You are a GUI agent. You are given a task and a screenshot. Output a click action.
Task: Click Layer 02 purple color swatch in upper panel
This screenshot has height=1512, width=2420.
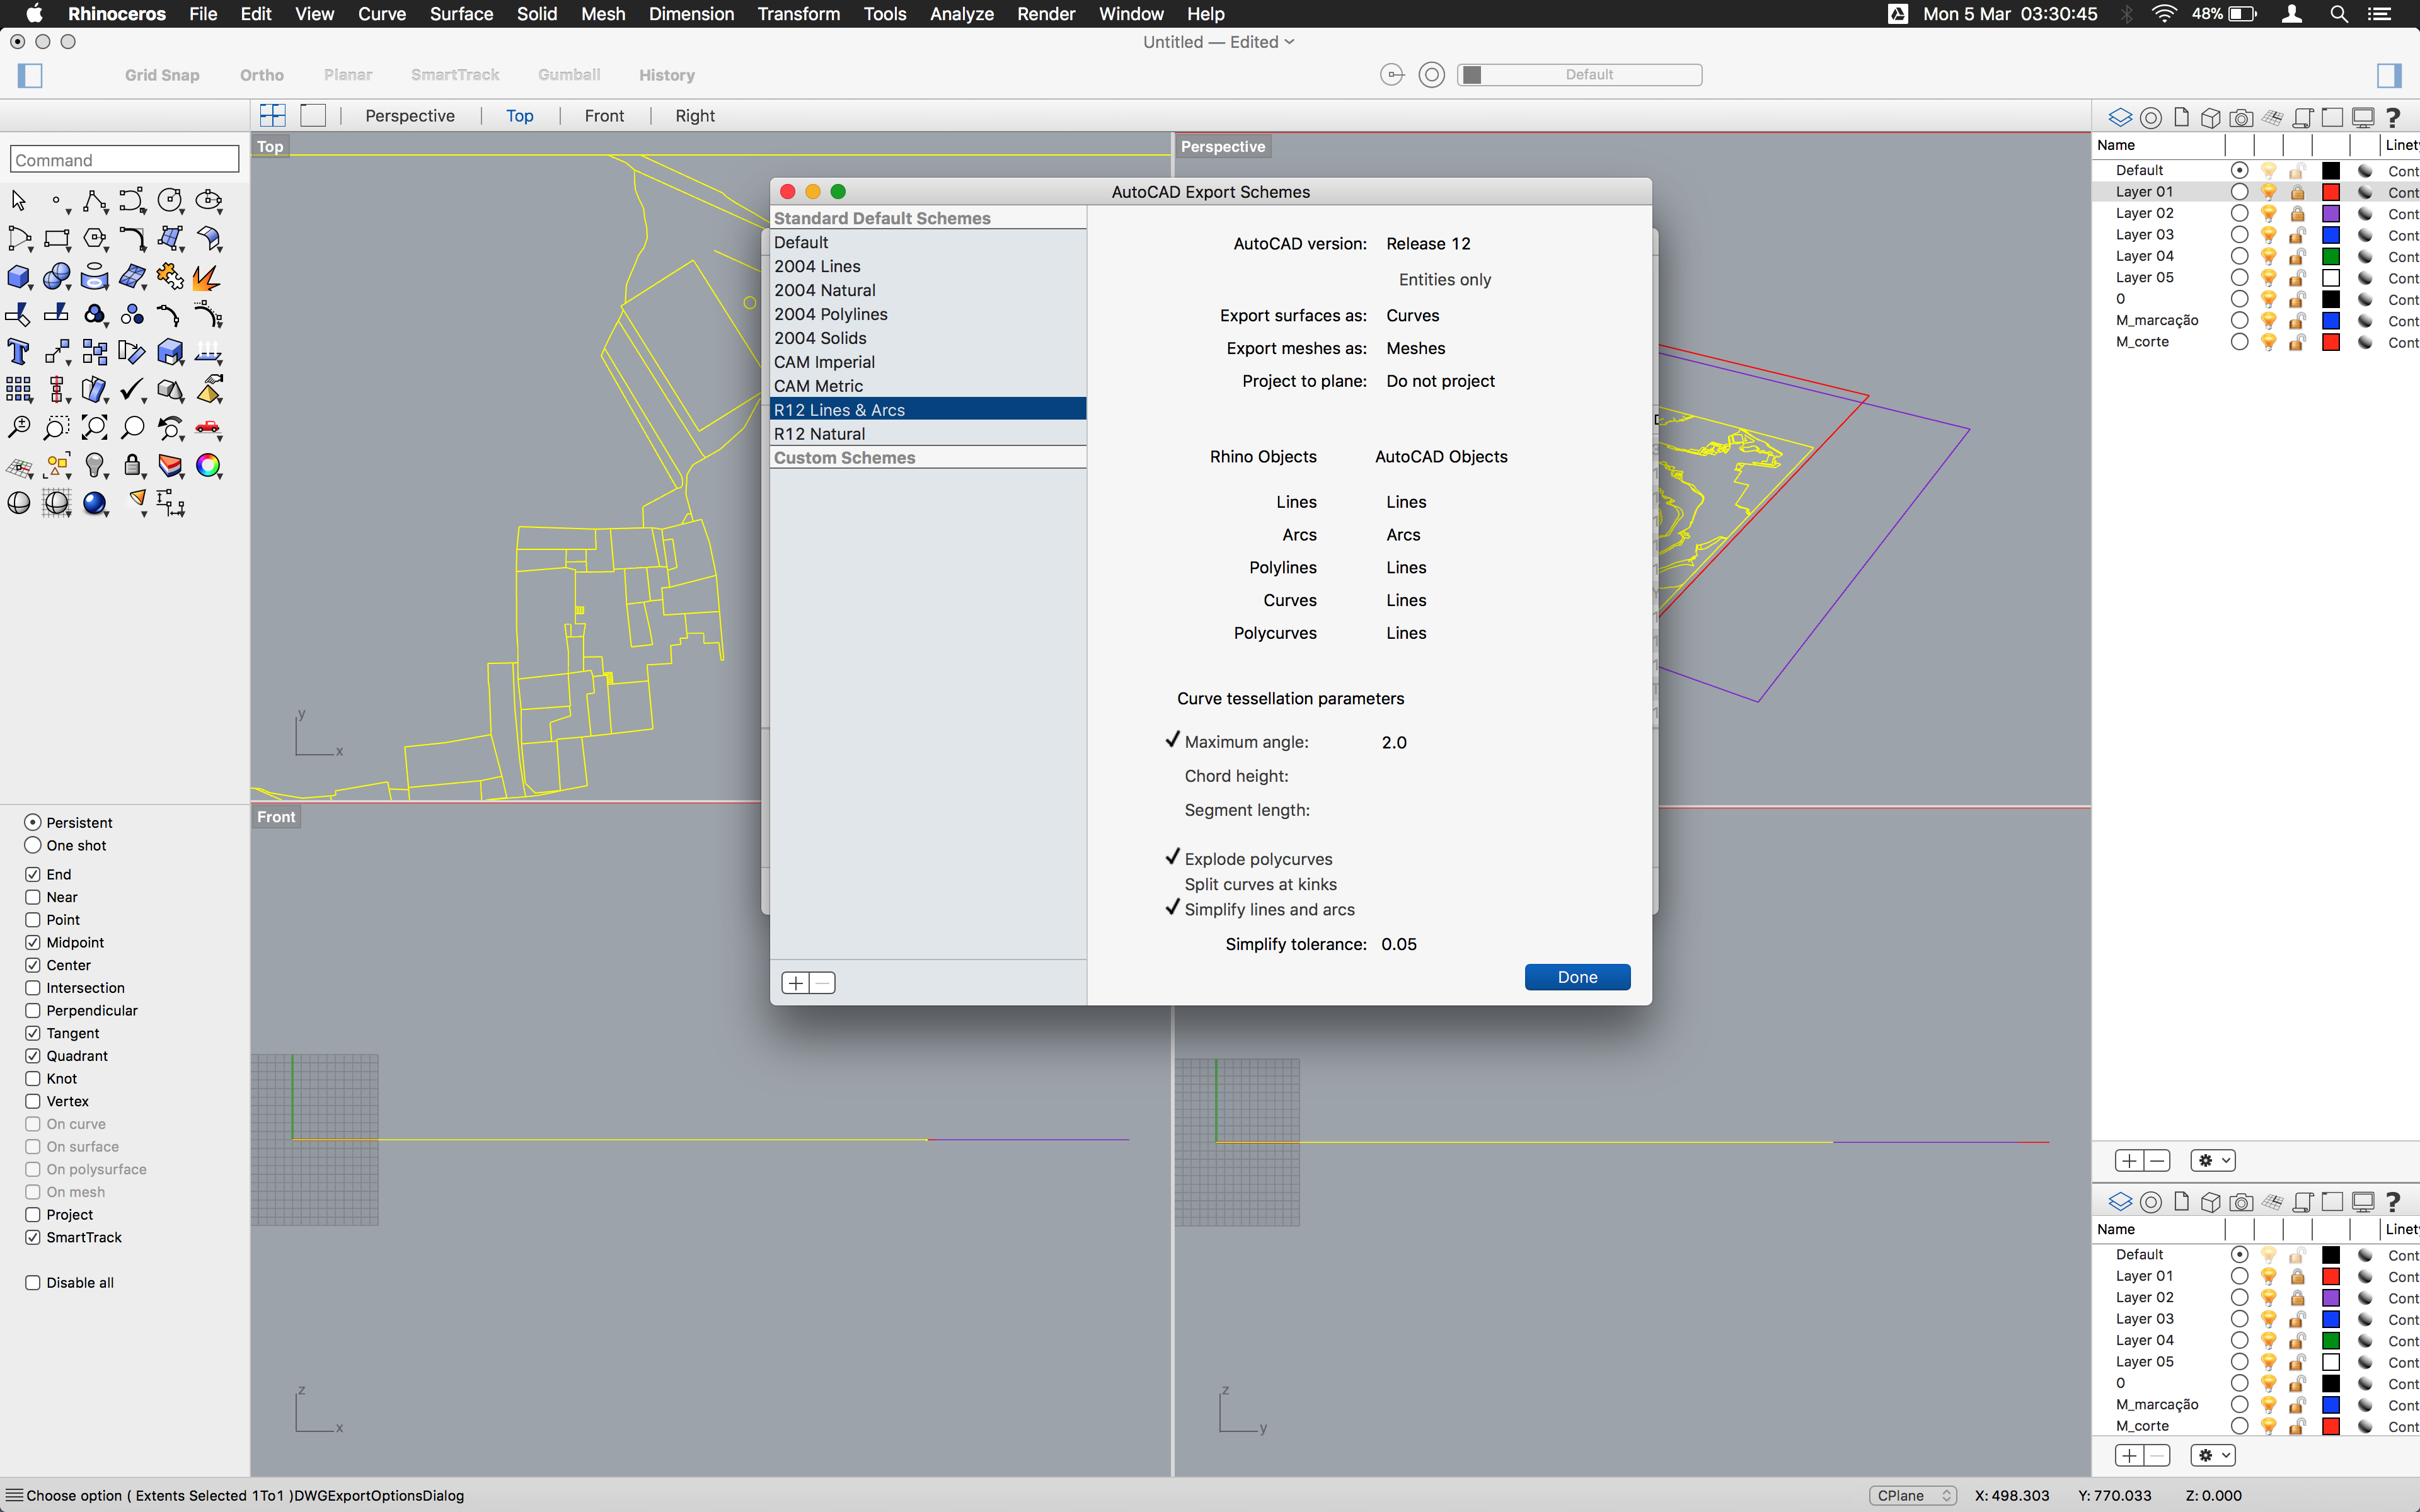2331,213
